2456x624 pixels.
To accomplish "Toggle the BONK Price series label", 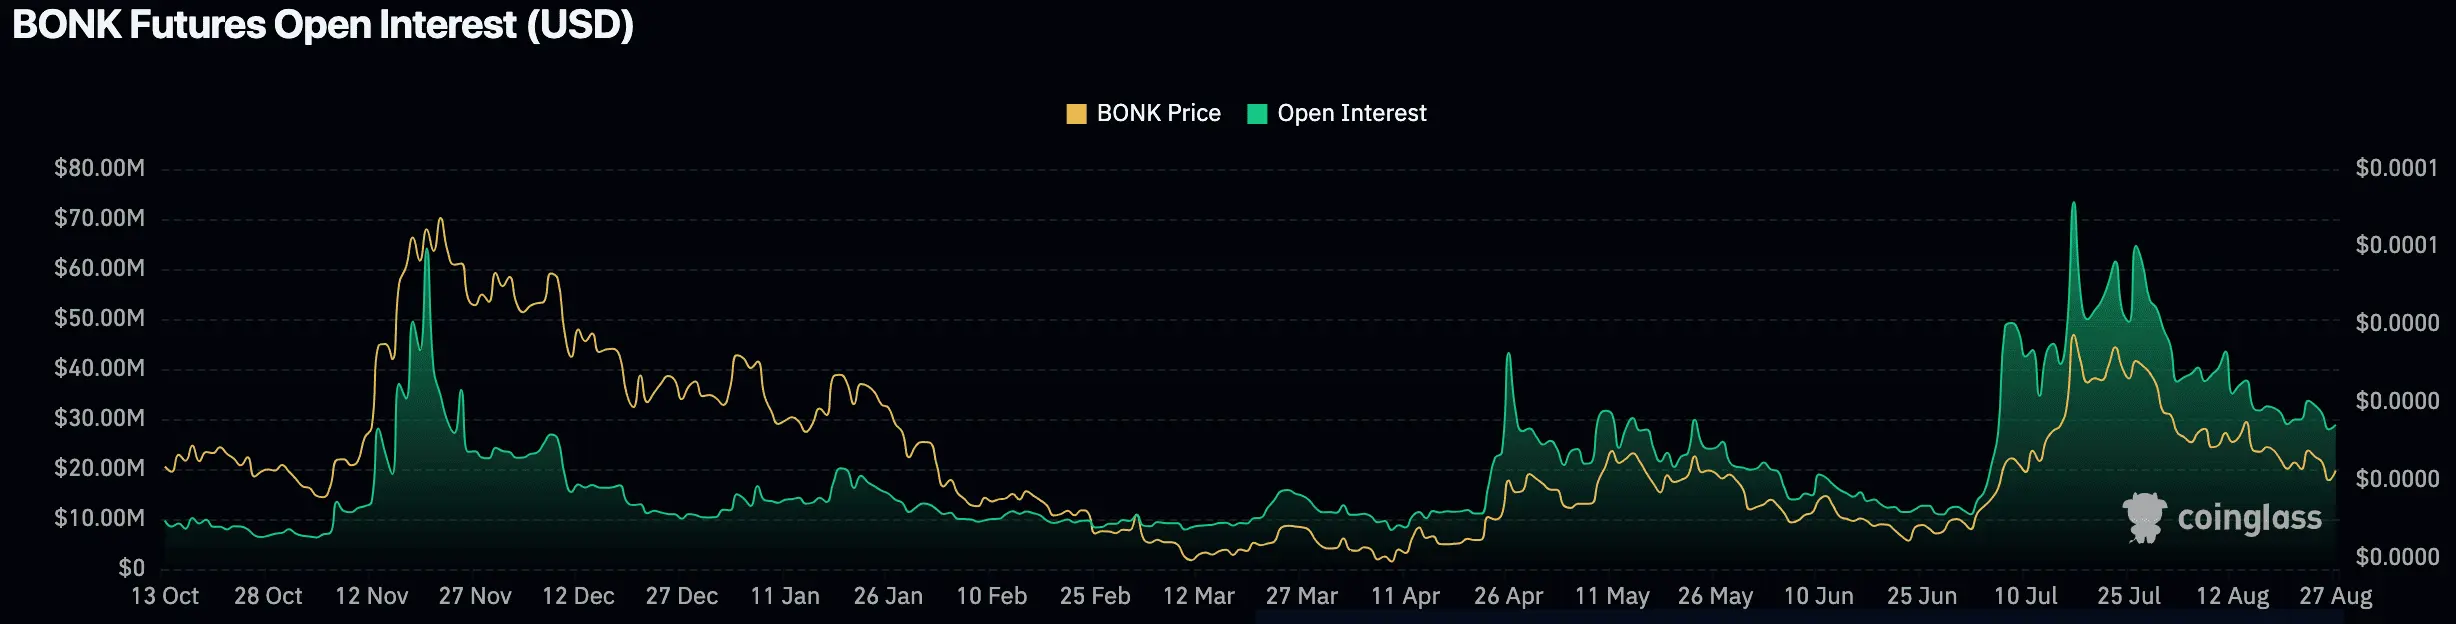I will (1158, 114).
